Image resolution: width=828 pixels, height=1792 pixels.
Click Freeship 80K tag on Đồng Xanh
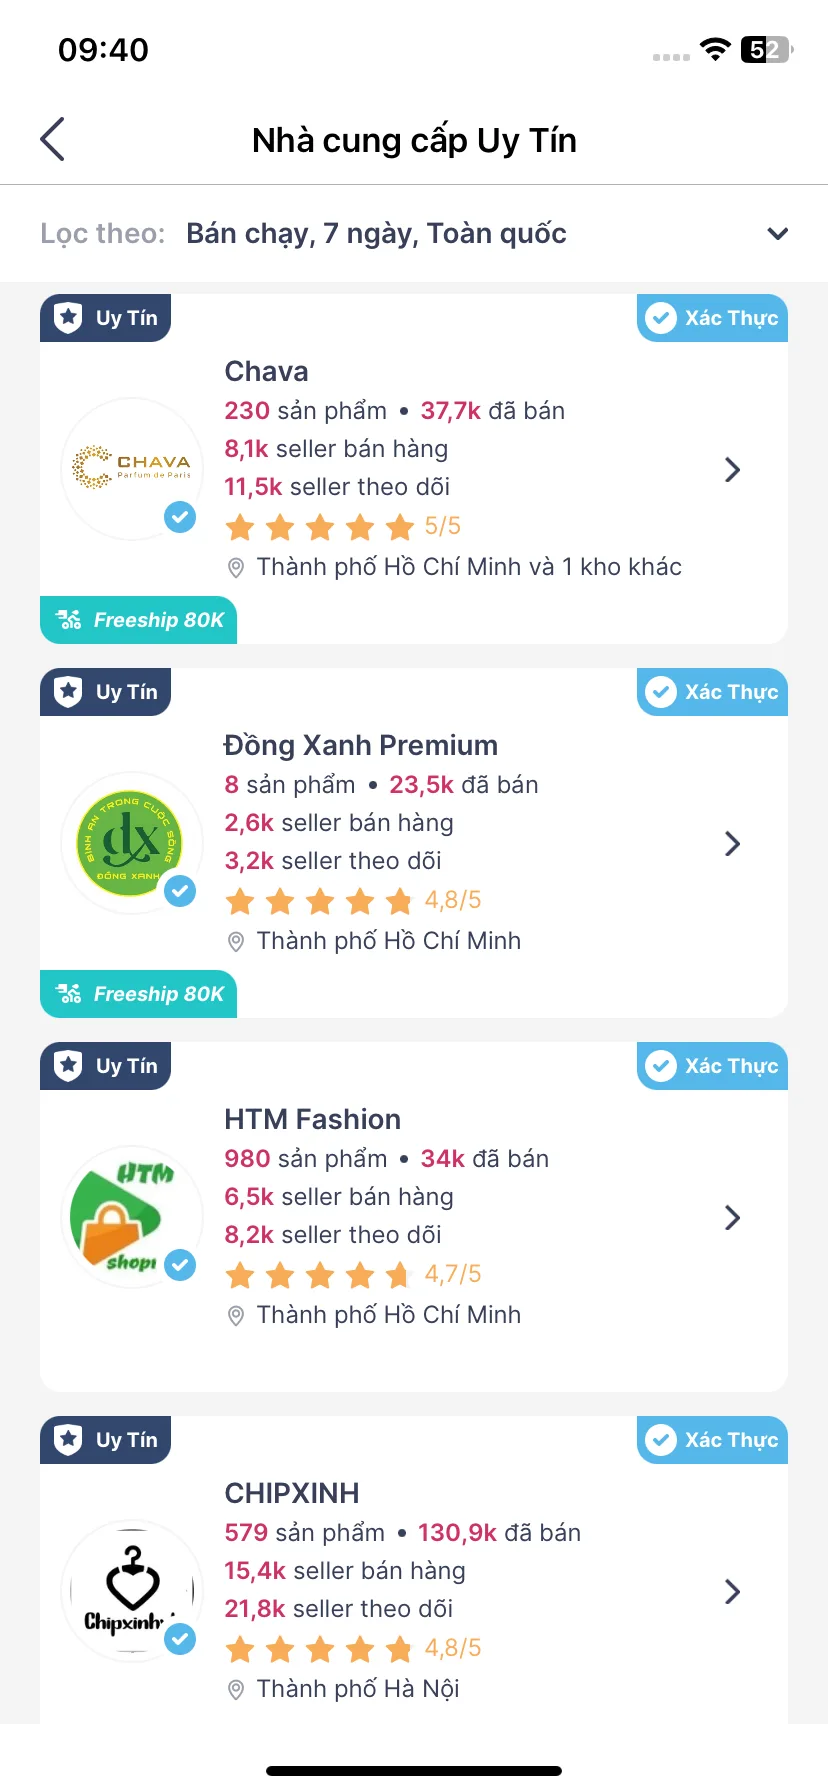click(139, 994)
